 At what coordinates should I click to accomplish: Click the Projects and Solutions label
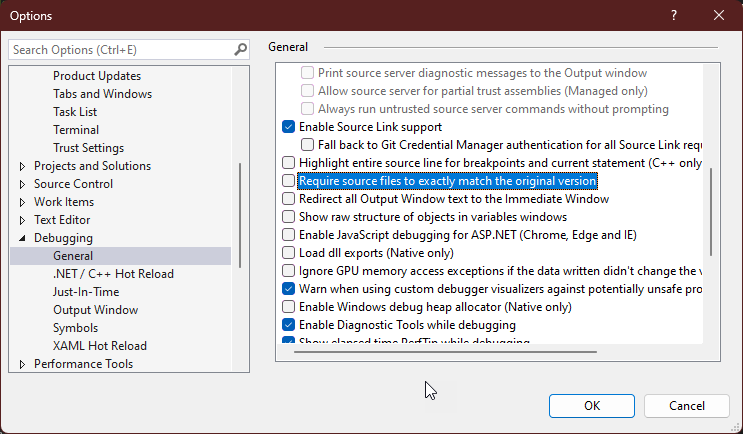point(92,166)
